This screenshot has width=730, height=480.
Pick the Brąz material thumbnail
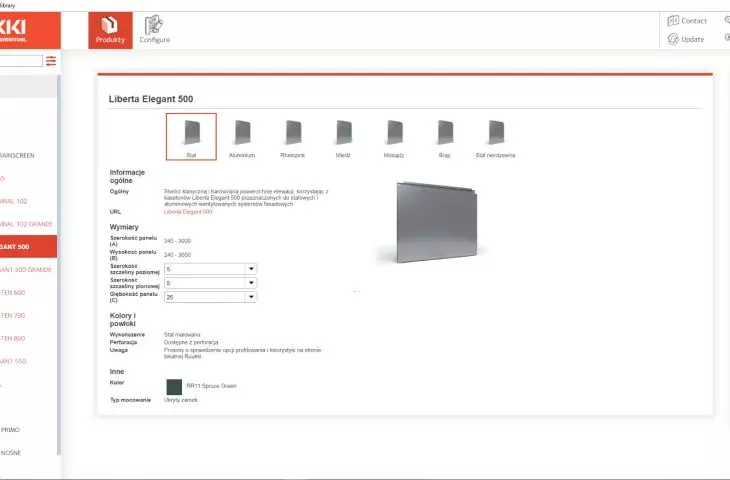click(445, 136)
